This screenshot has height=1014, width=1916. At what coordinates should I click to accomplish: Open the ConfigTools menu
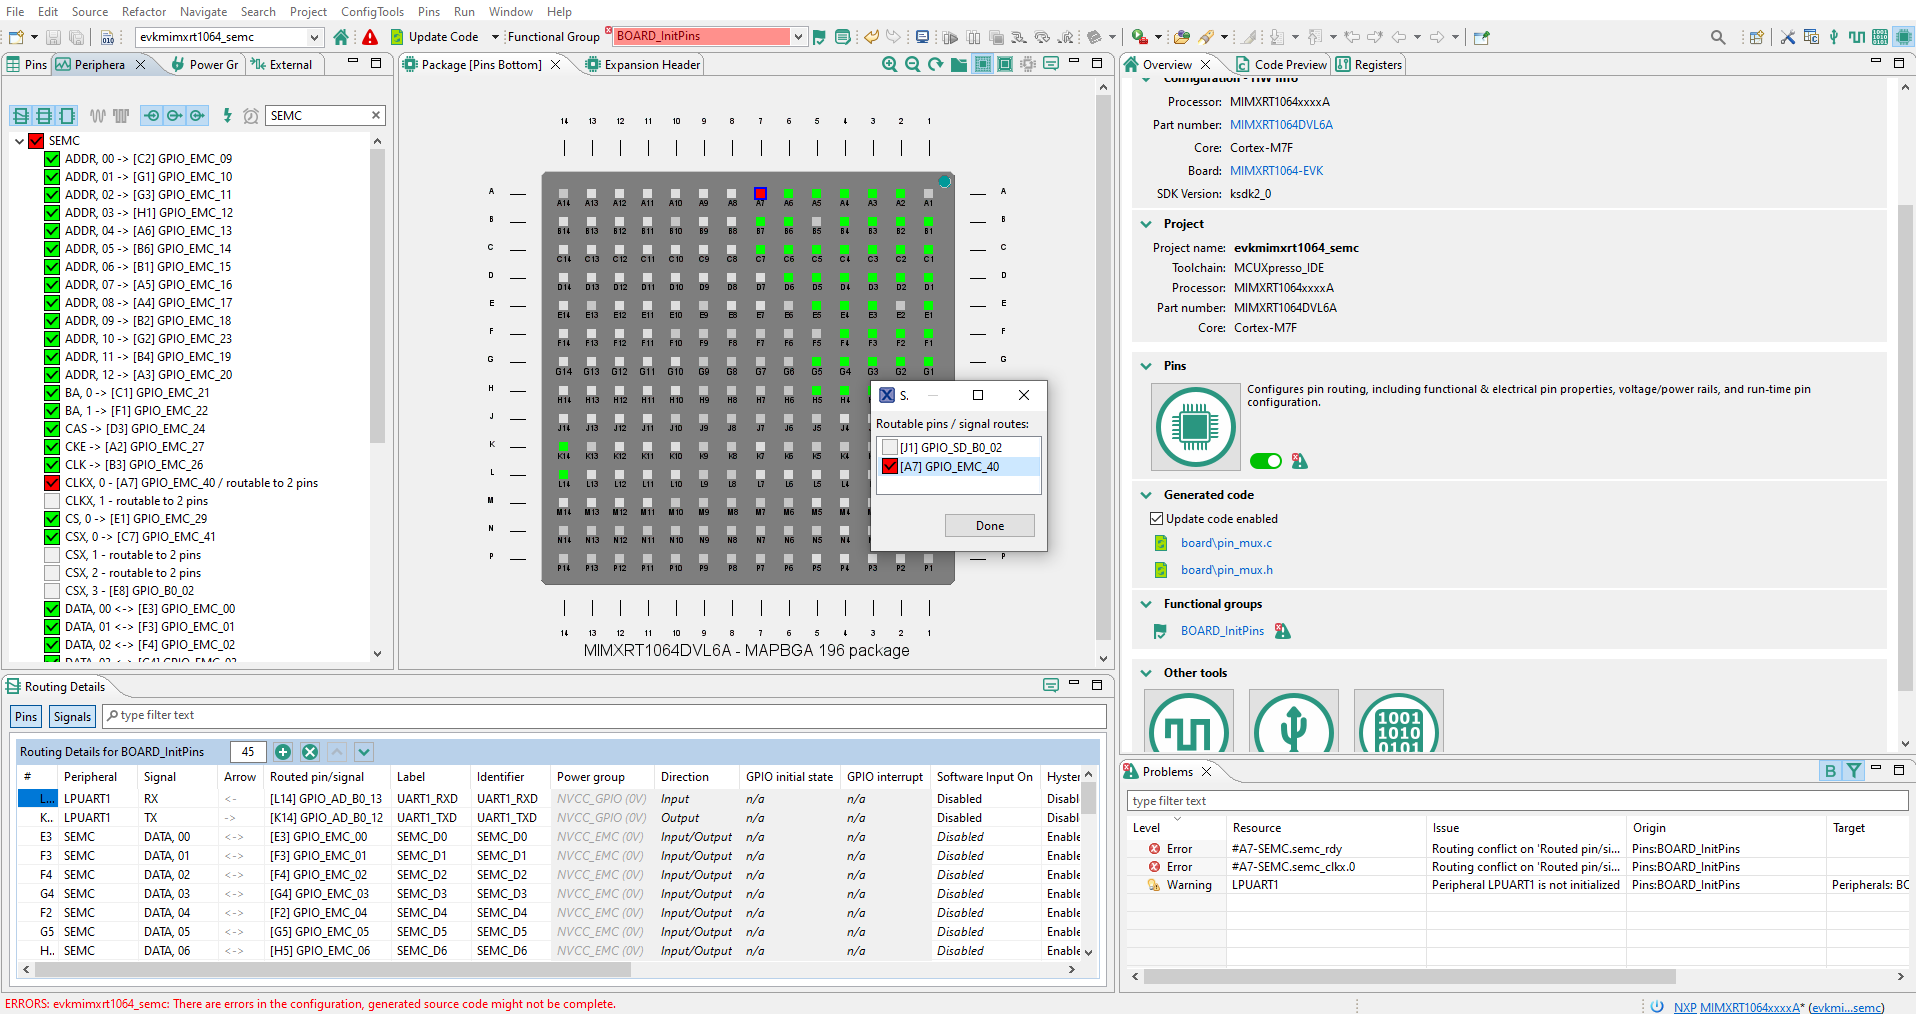click(x=372, y=11)
